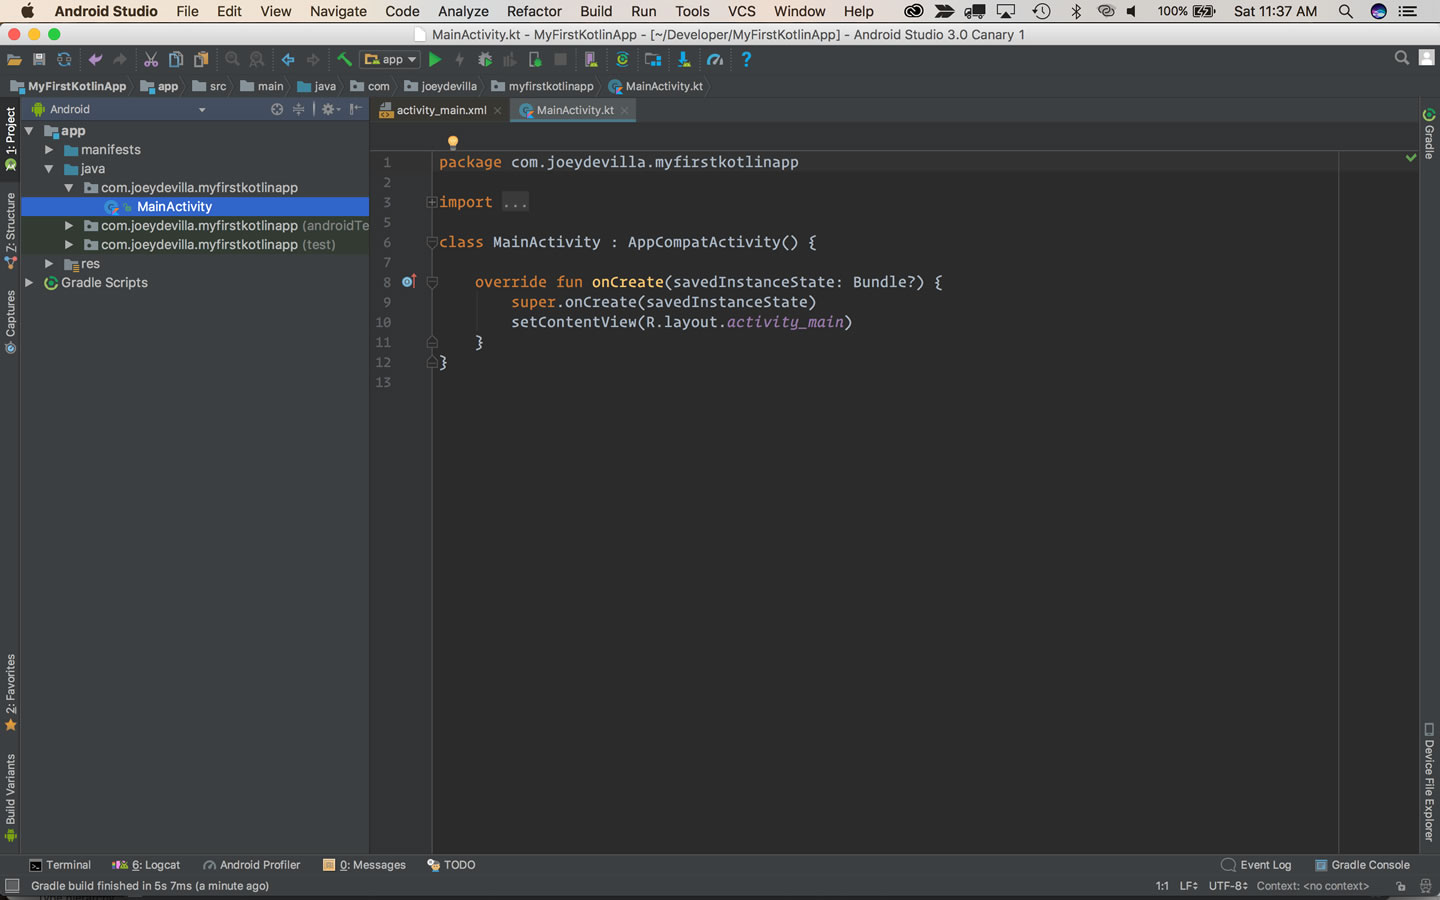
Task: Open the Android project view dropdown
Action: tap(118, 109)
